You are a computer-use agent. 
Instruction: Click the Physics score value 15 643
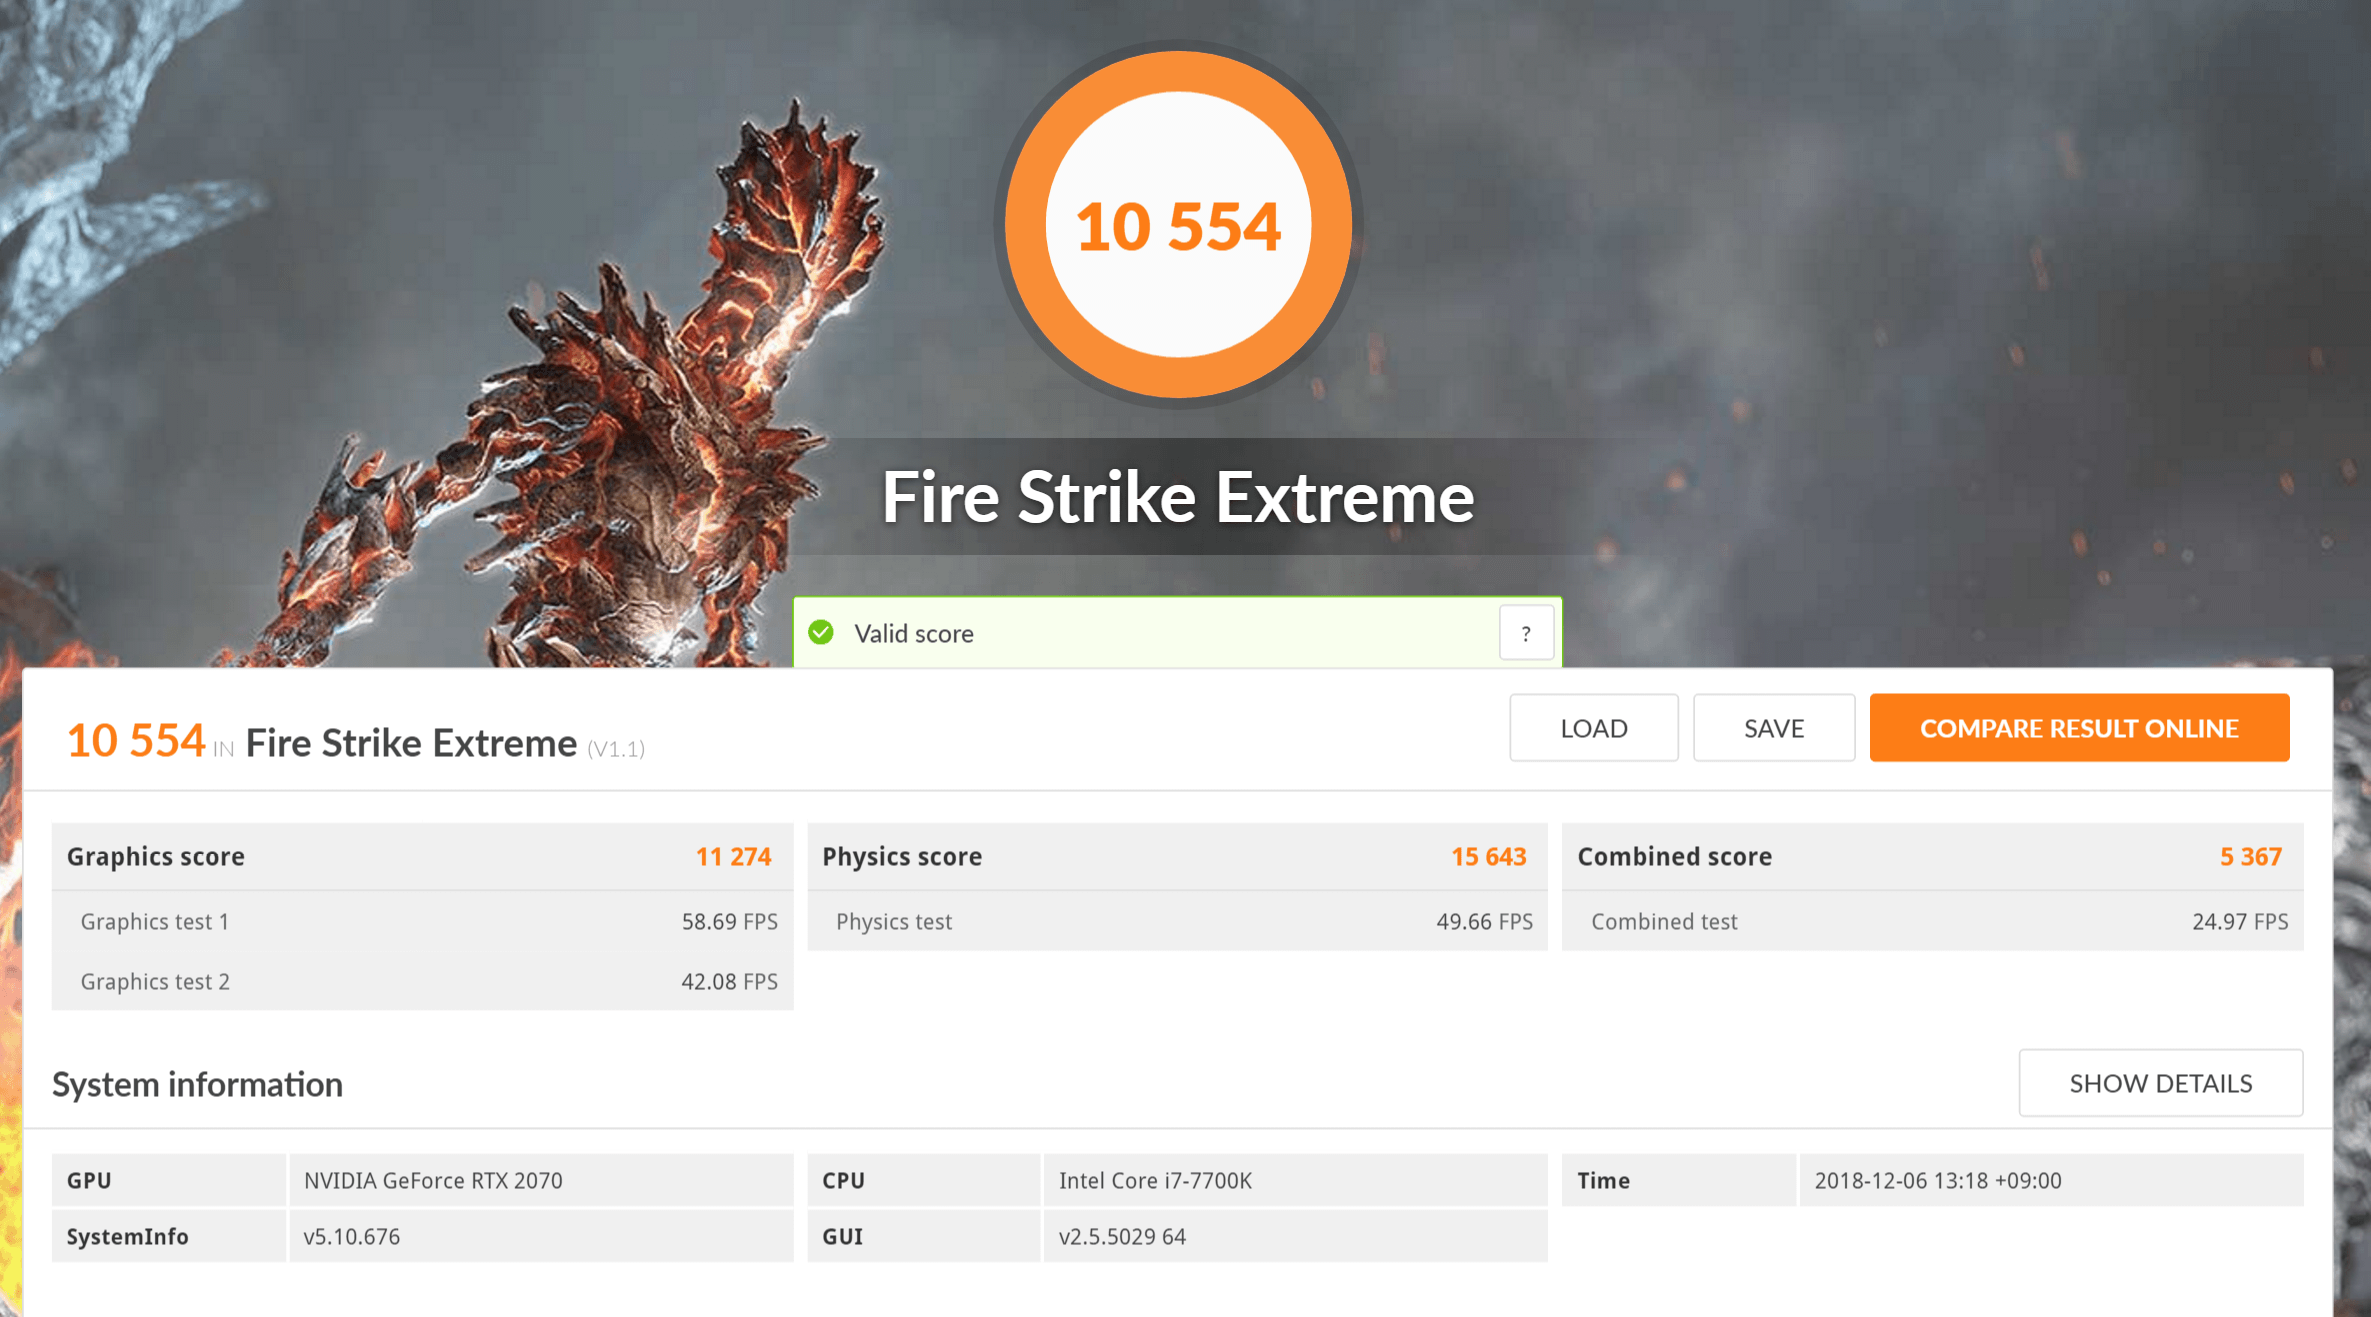click(x=1489, y=856)
